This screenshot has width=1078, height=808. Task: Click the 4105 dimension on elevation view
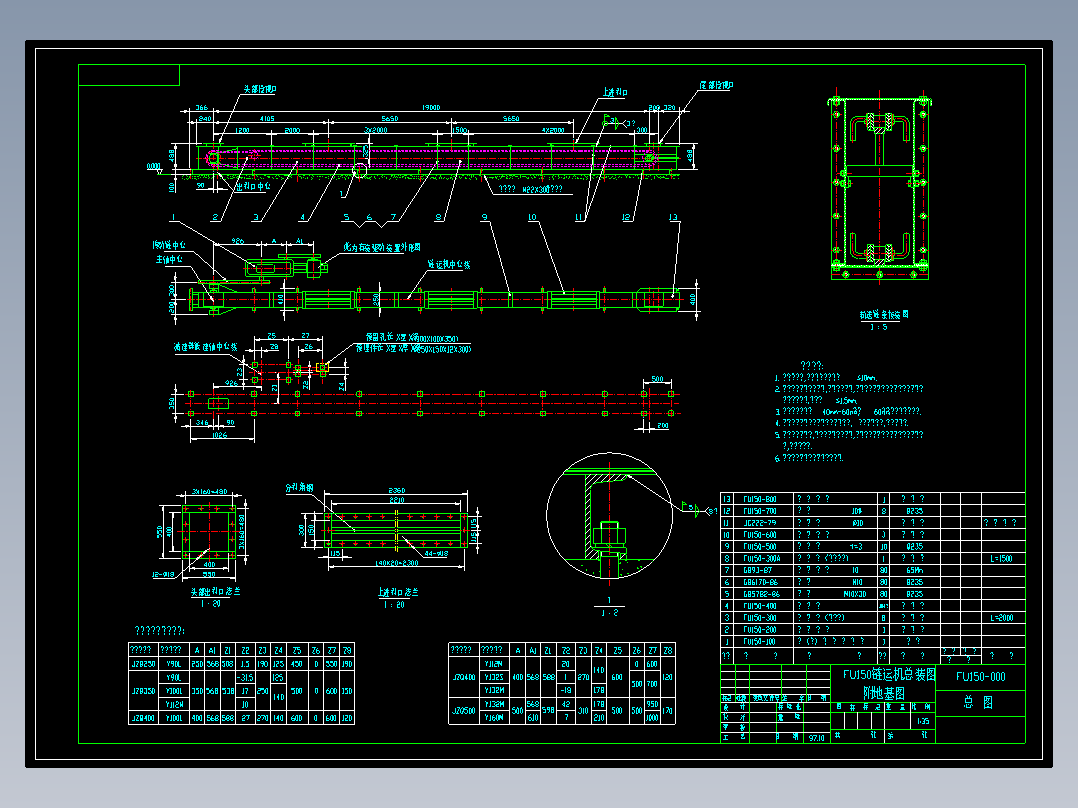[267, 118]
